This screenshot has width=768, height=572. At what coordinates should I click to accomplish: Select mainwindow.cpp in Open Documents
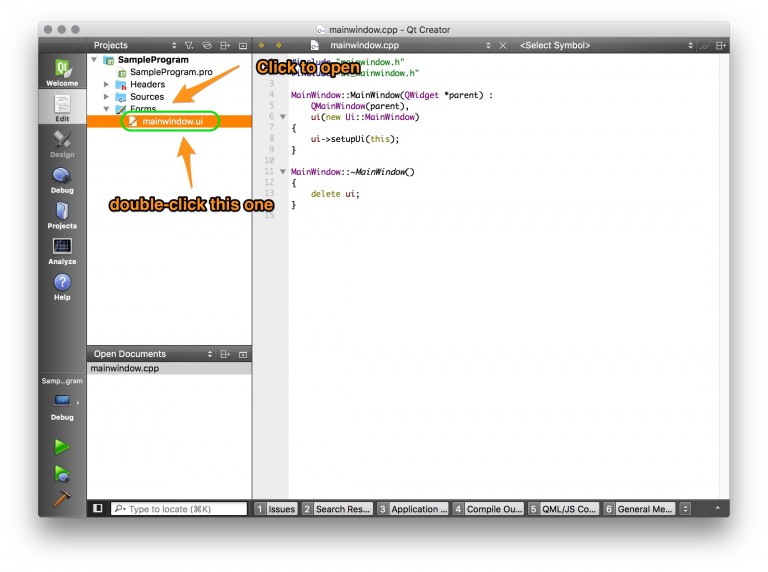click(x=169, y=368)
